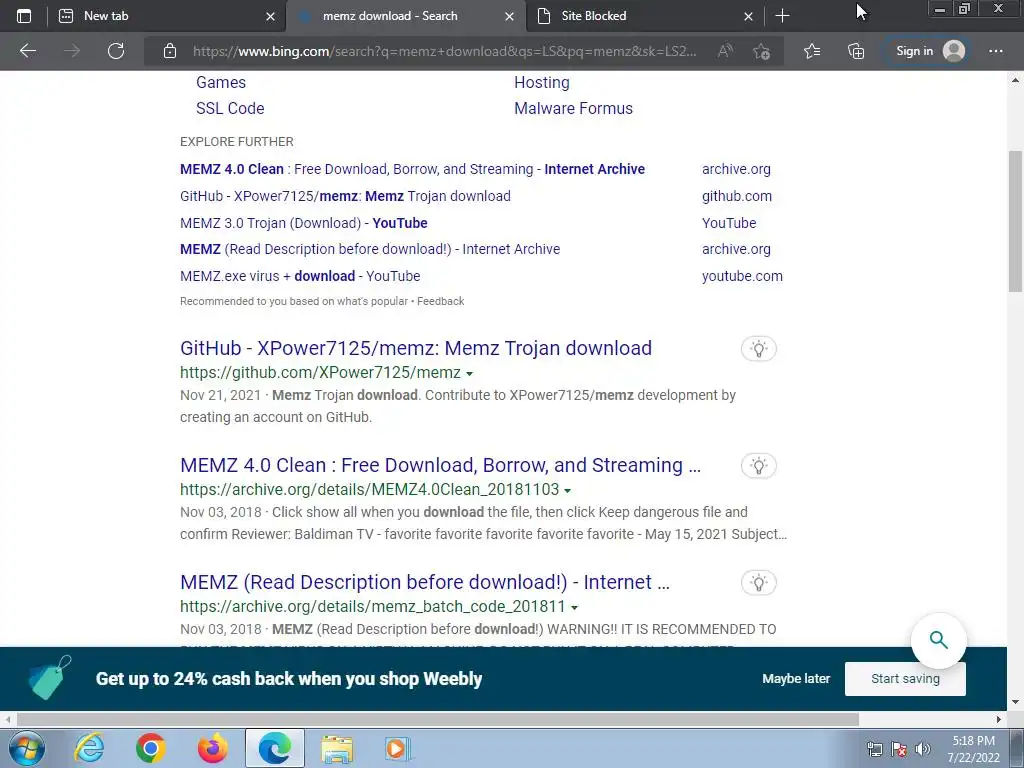
Task: Open the SSL Code related search link
Action: 230,108
